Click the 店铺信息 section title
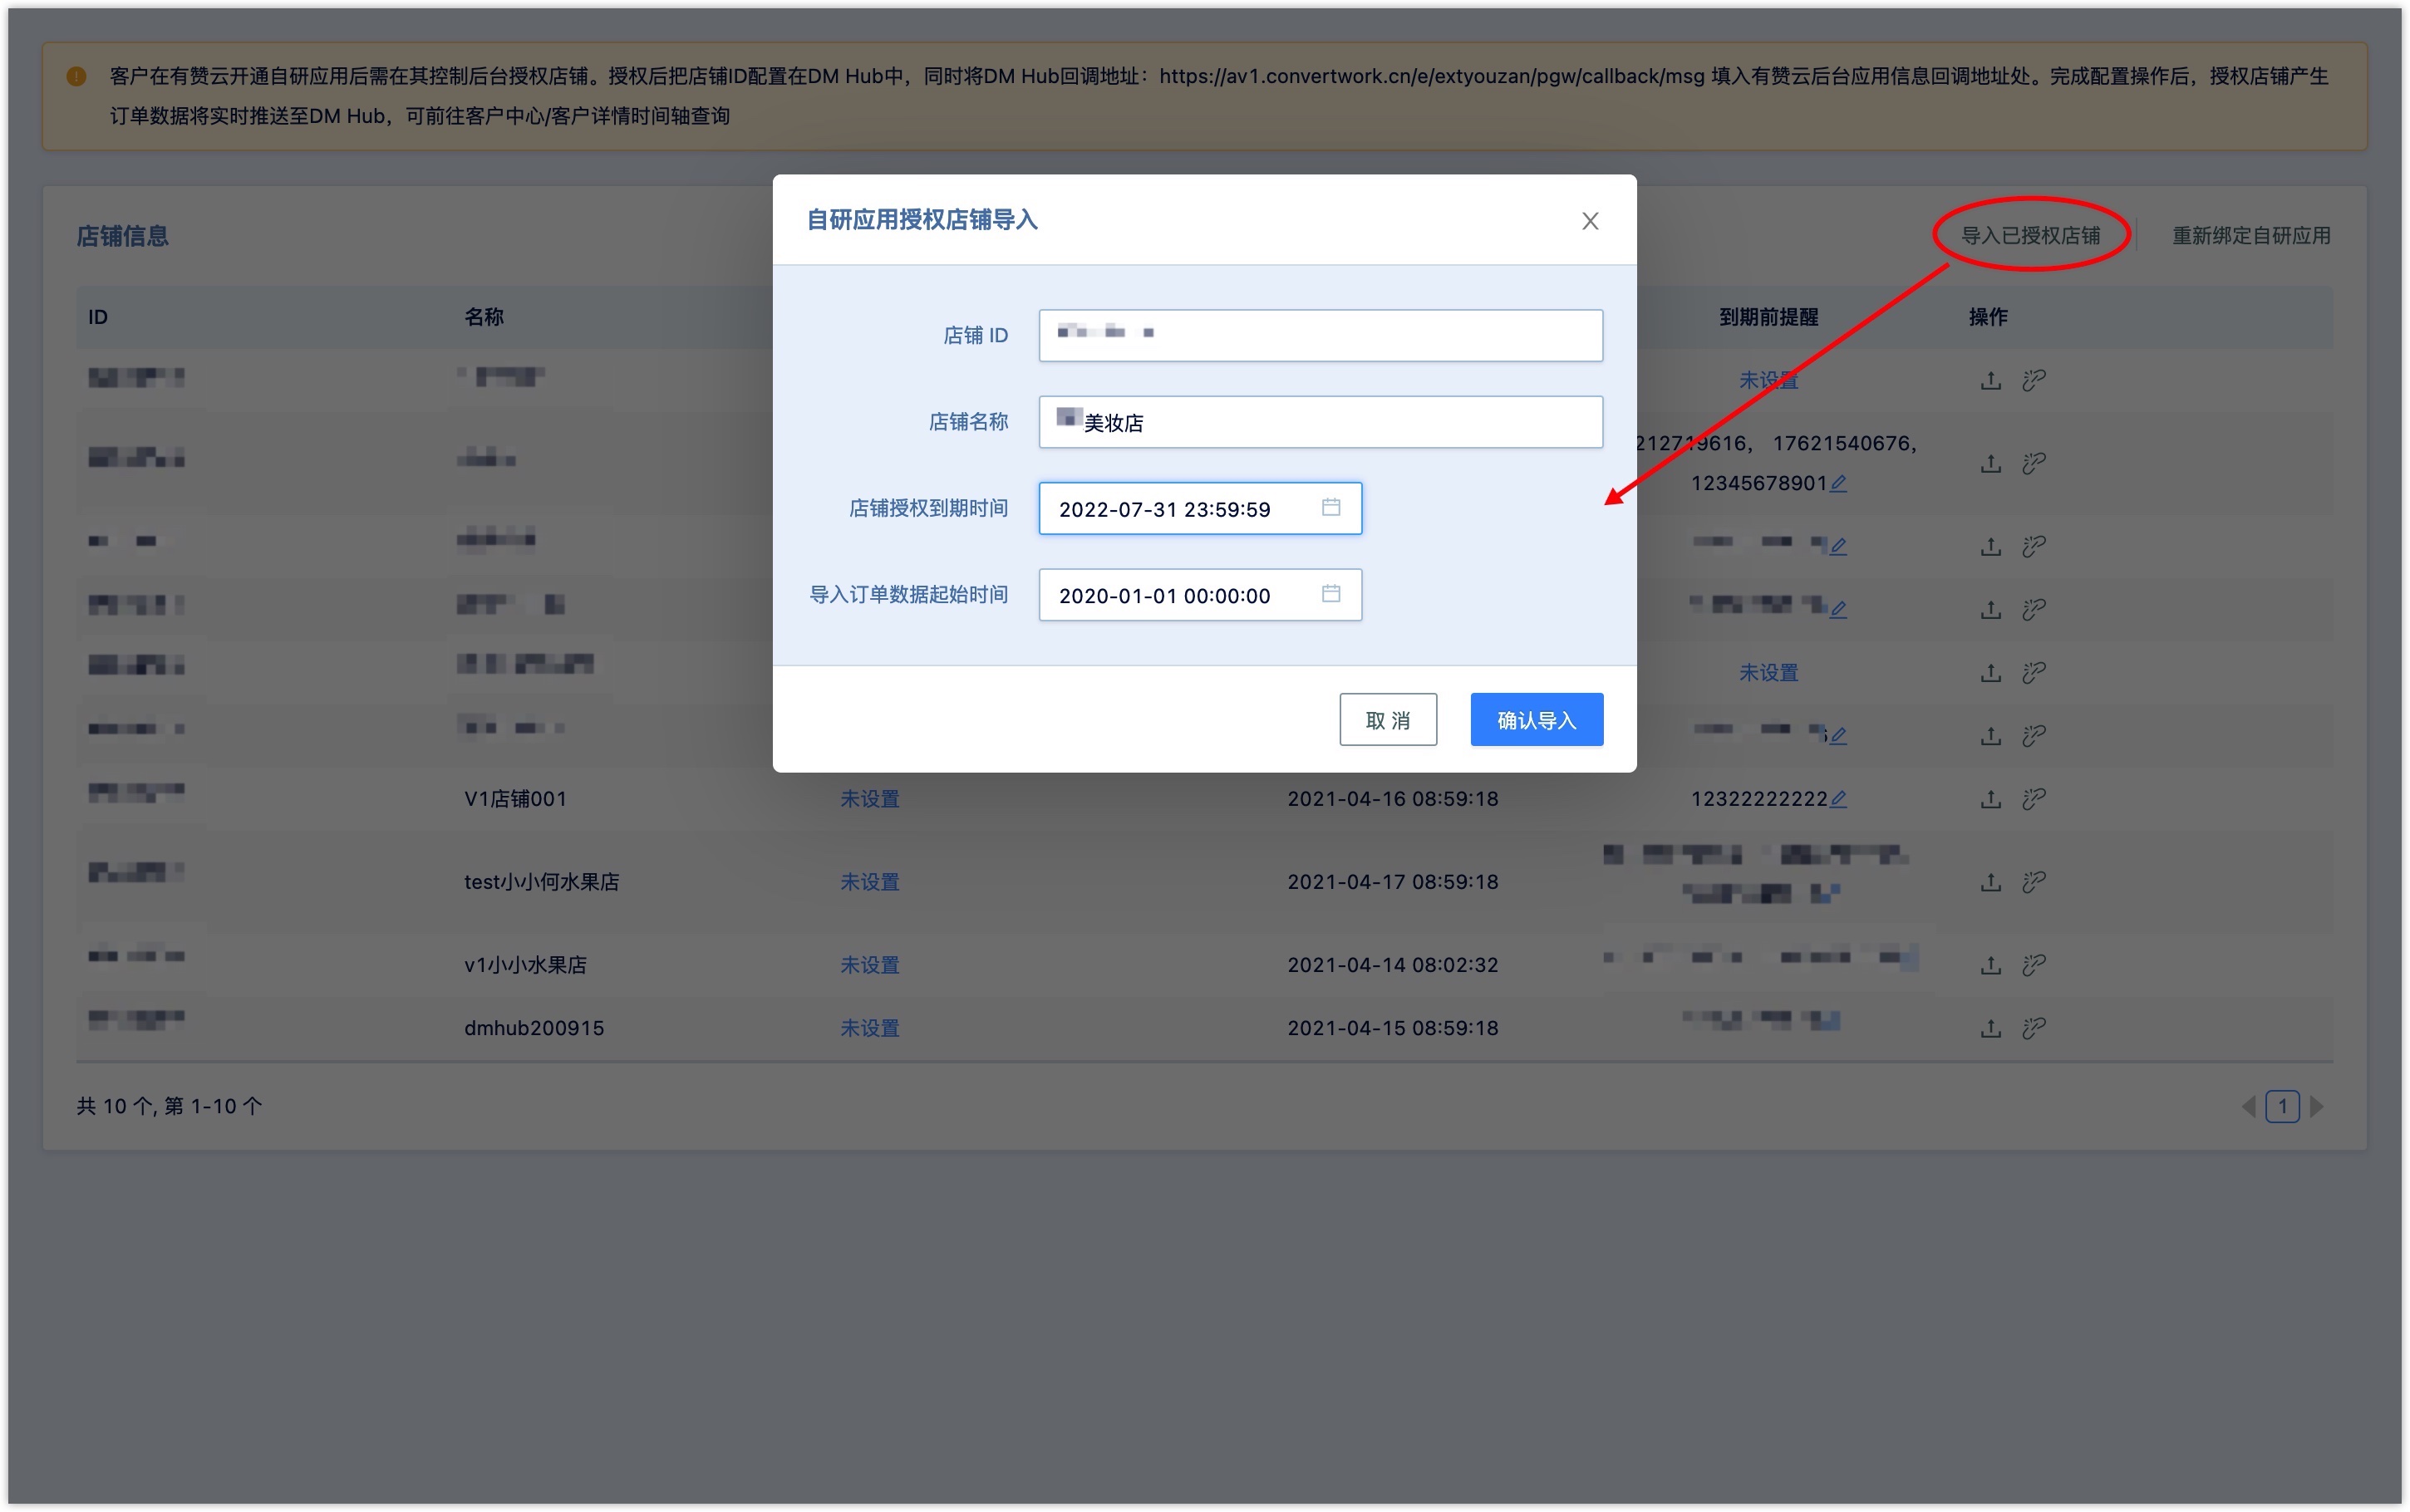 123,236
